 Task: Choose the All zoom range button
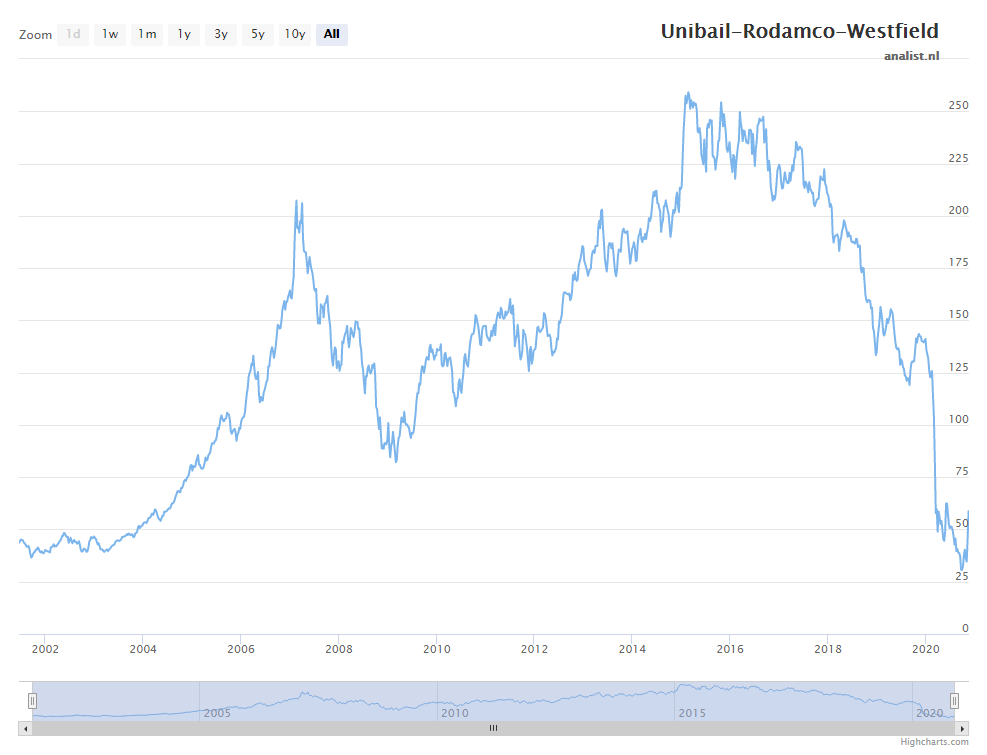point(332,34)
